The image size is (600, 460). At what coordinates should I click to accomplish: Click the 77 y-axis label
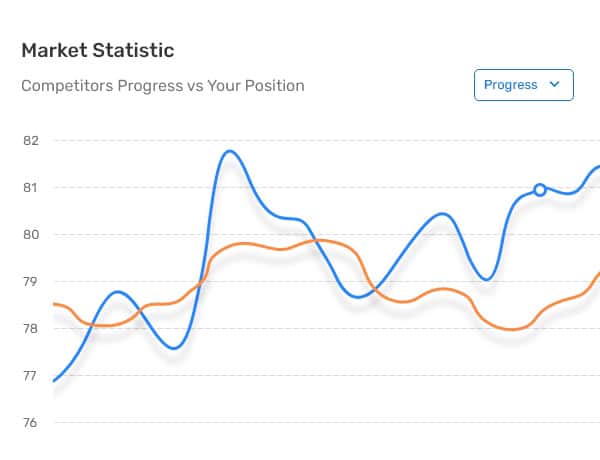[30, 376]
